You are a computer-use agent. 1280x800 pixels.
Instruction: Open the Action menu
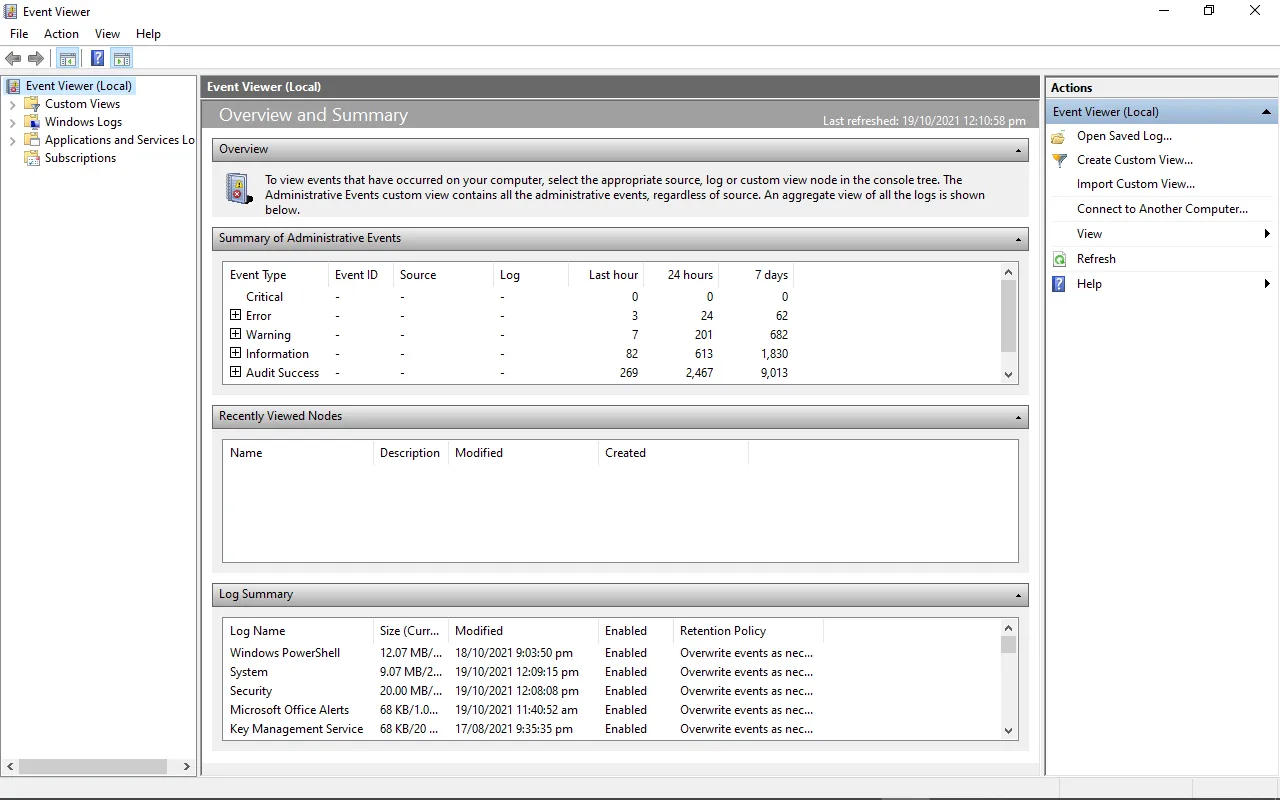[x=61, y=33]
